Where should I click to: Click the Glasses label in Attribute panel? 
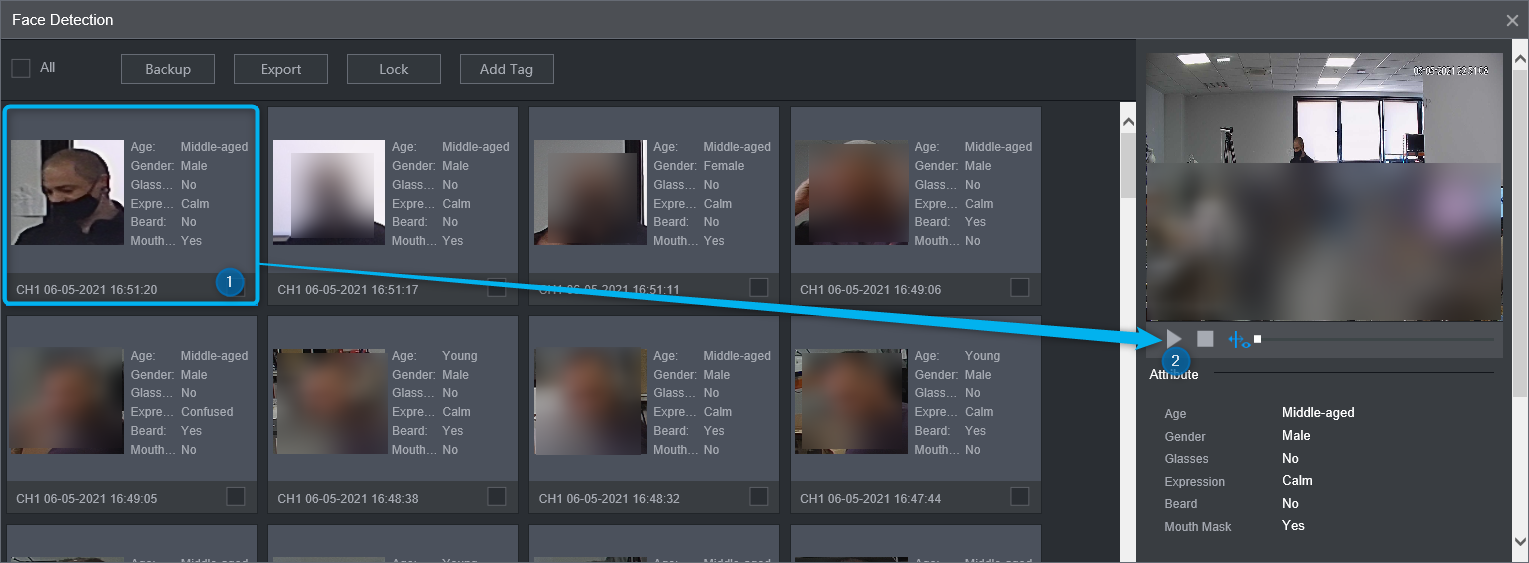[1187, 459]
